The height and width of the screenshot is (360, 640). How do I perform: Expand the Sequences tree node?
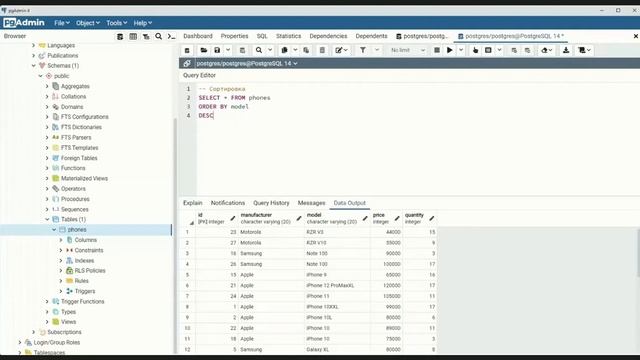pos(47,209)
